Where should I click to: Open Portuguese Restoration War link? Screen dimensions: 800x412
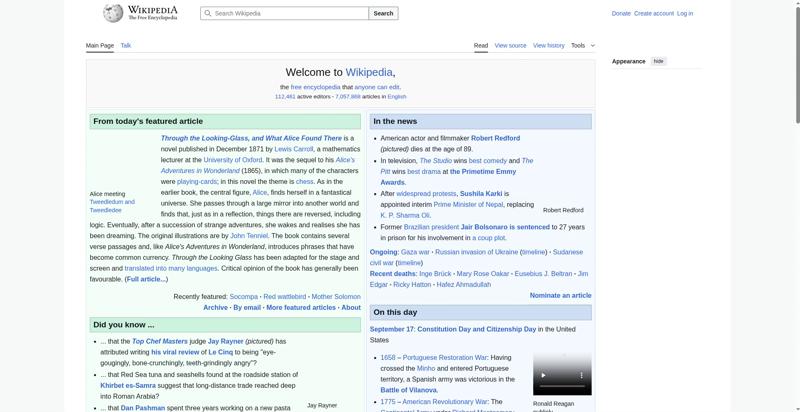pos(445,358)
